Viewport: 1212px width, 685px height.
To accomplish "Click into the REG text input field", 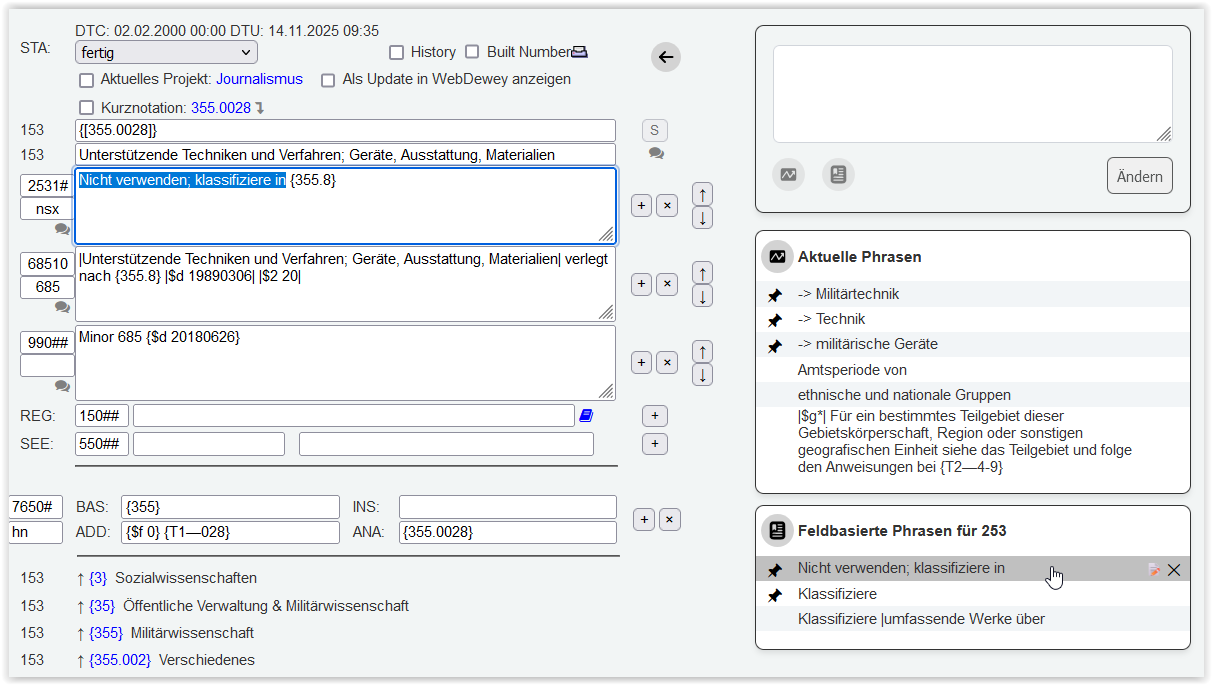I will (x=353, y=416).
